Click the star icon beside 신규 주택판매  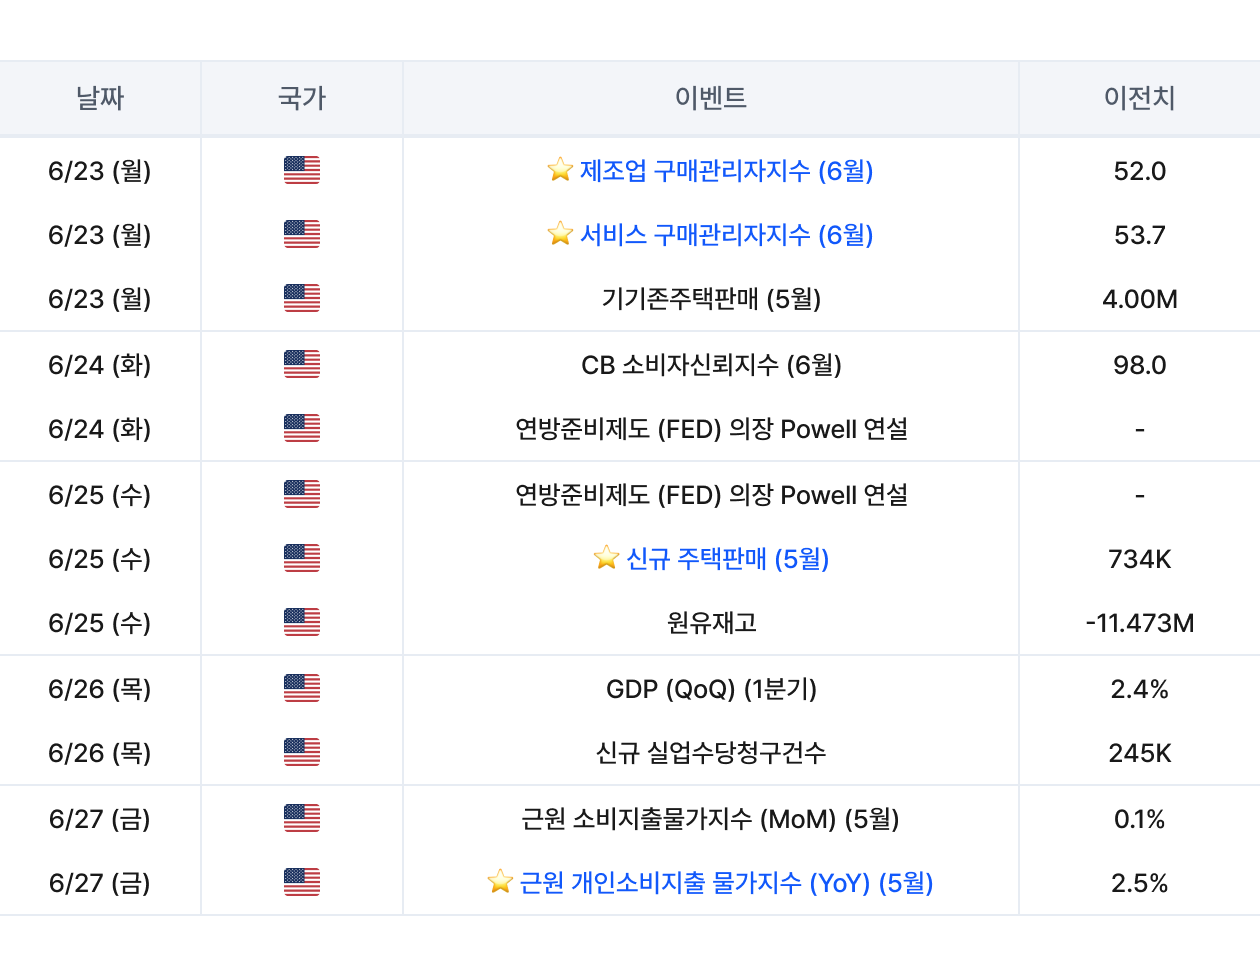pos(606,558)
